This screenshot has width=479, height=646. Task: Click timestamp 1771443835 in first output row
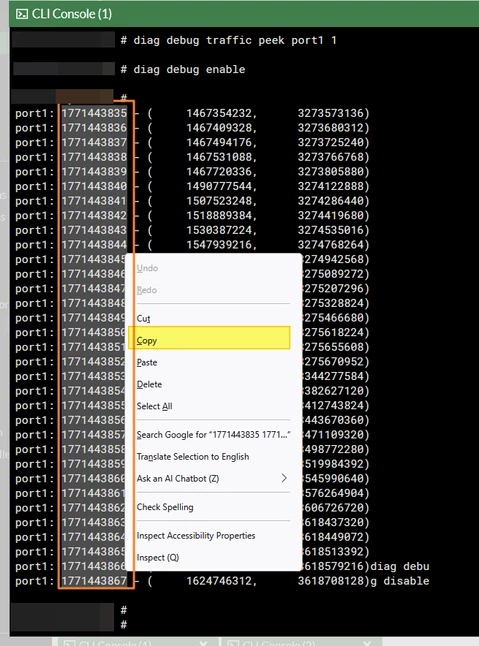(94, 113)
